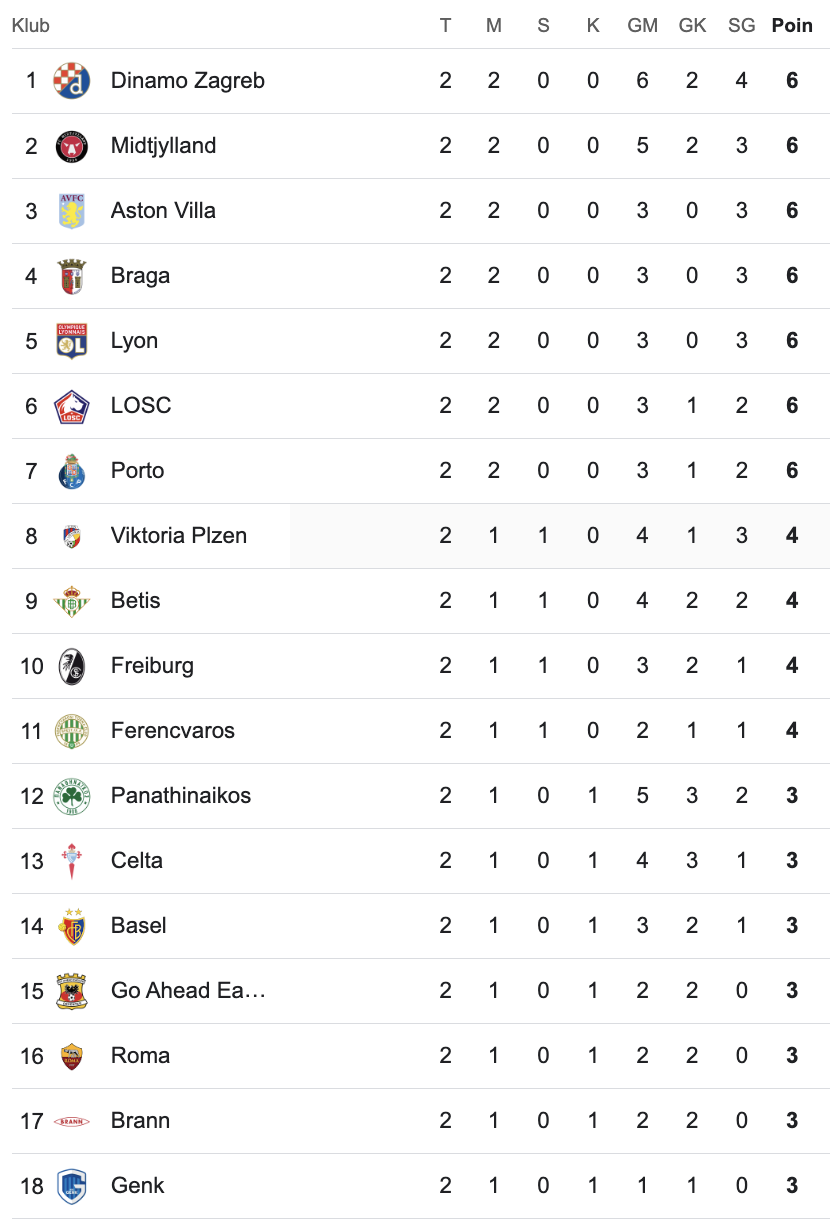The image size is (830, 1220).
Task: Click the Roma club crest
Action: [71, 1056]
